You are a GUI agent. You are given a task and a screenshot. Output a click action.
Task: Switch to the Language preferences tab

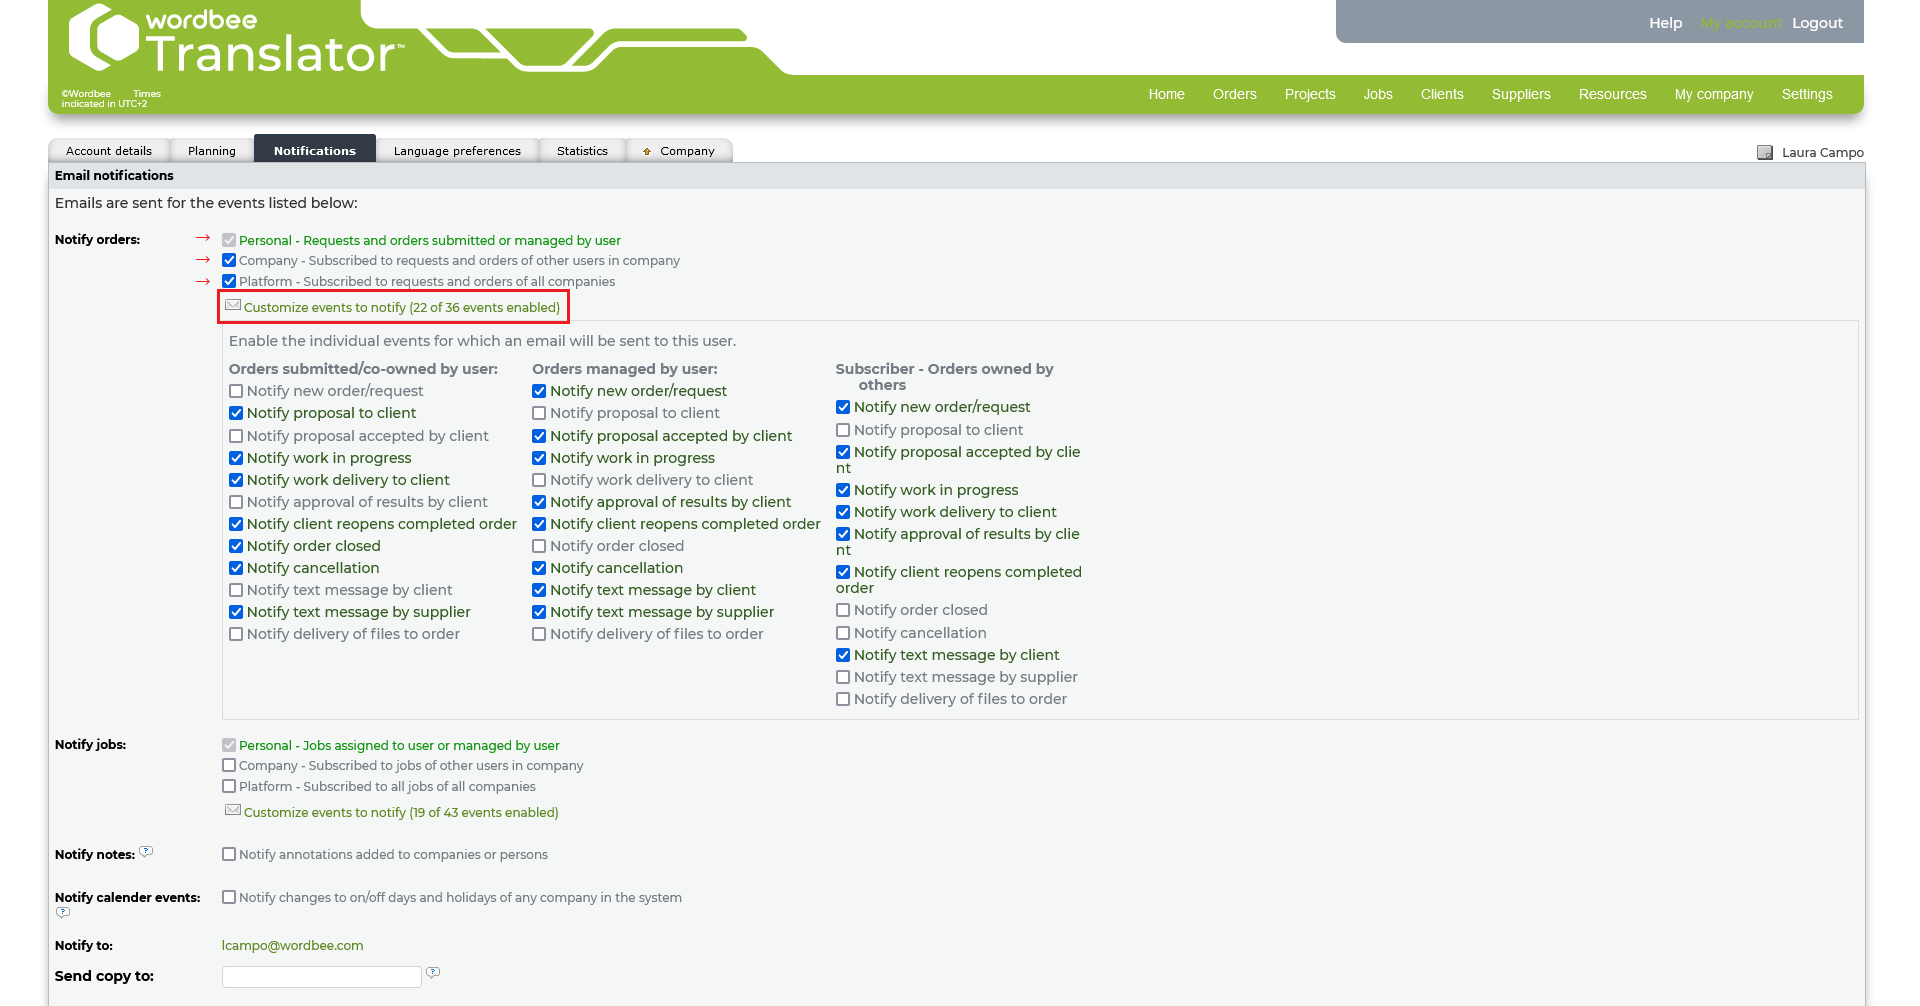457,151
